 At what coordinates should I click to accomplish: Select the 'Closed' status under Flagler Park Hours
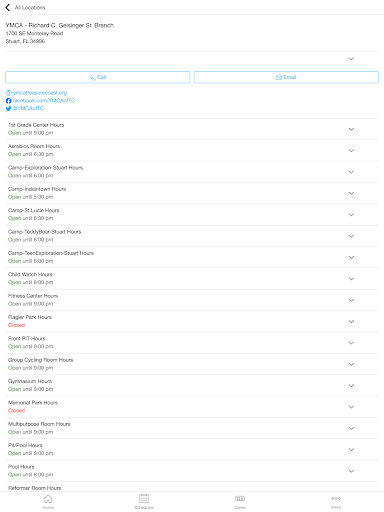(x=17, y=325)
